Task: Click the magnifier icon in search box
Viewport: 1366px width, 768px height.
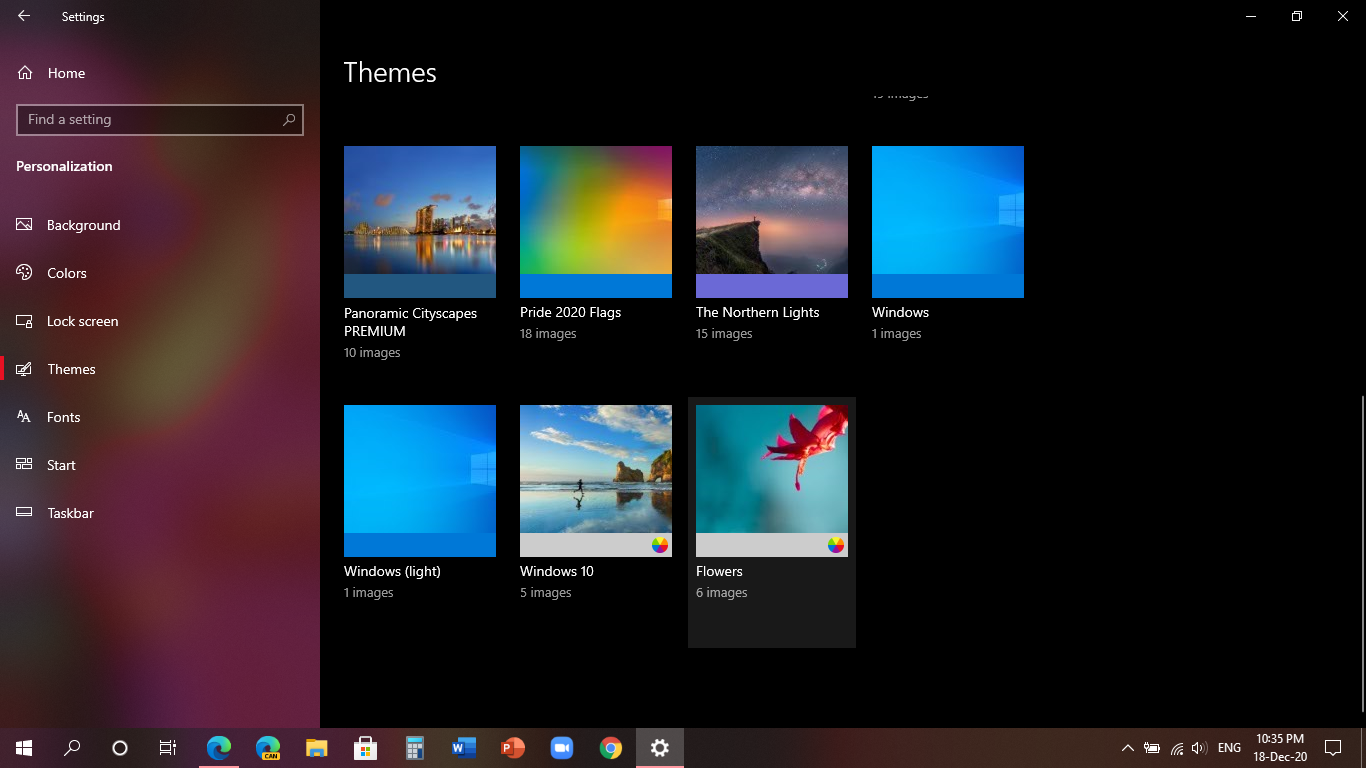Action: (x=289, y=119)
